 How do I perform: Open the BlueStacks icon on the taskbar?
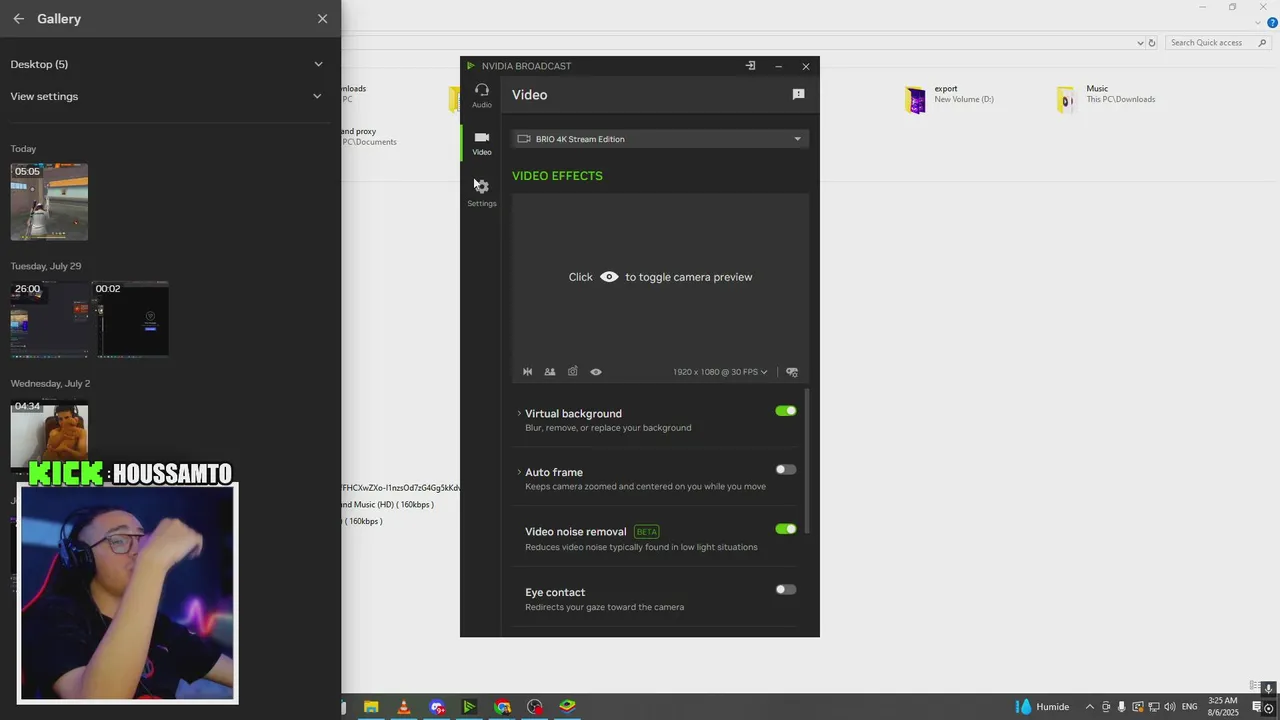pyautogui.click(x=567, y=707)
